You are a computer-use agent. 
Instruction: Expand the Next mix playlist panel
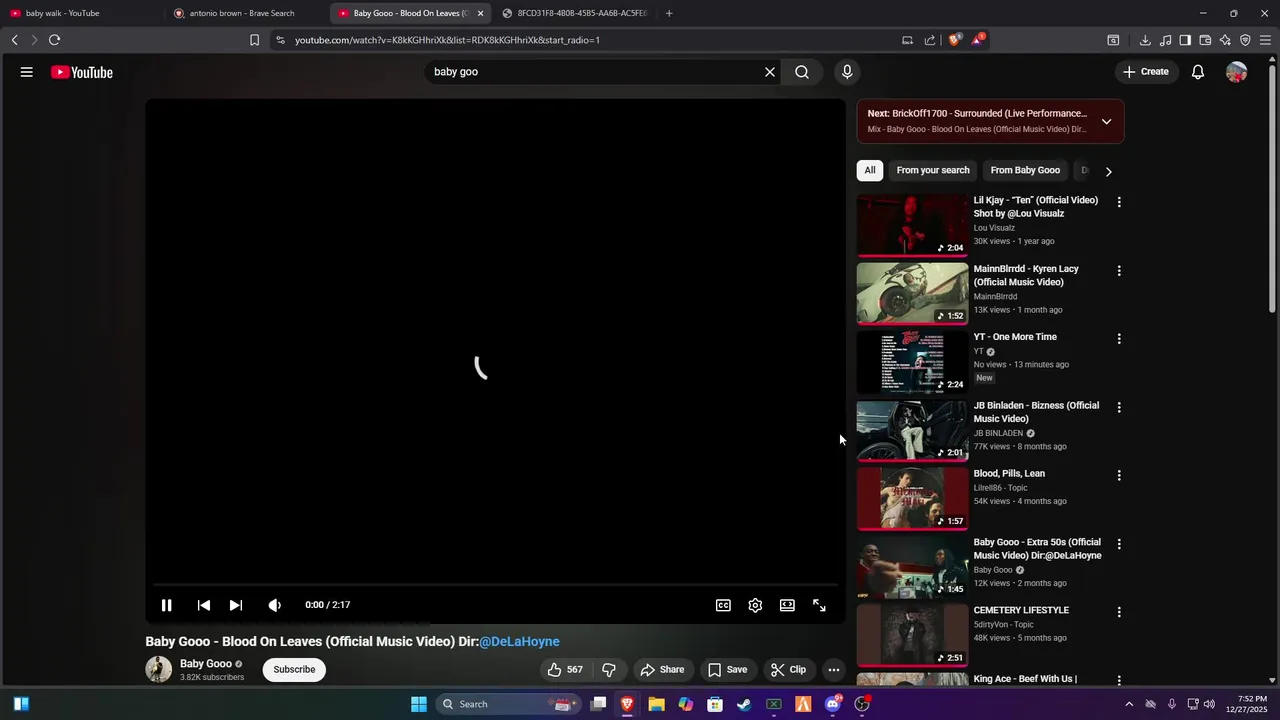[1106, 122]
